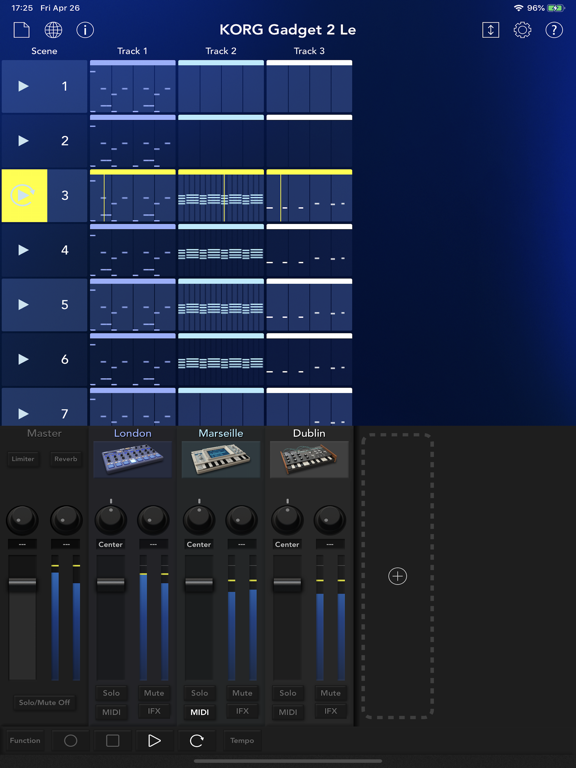Click the London volume fader

(x=111, y=584)
